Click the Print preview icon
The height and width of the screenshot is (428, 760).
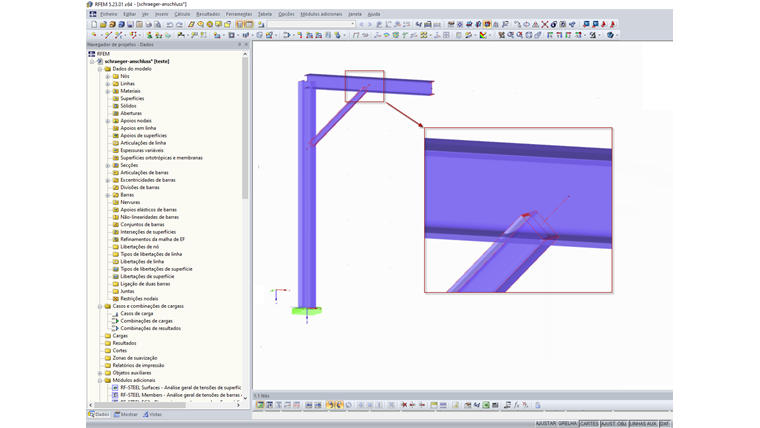point(158,24)
